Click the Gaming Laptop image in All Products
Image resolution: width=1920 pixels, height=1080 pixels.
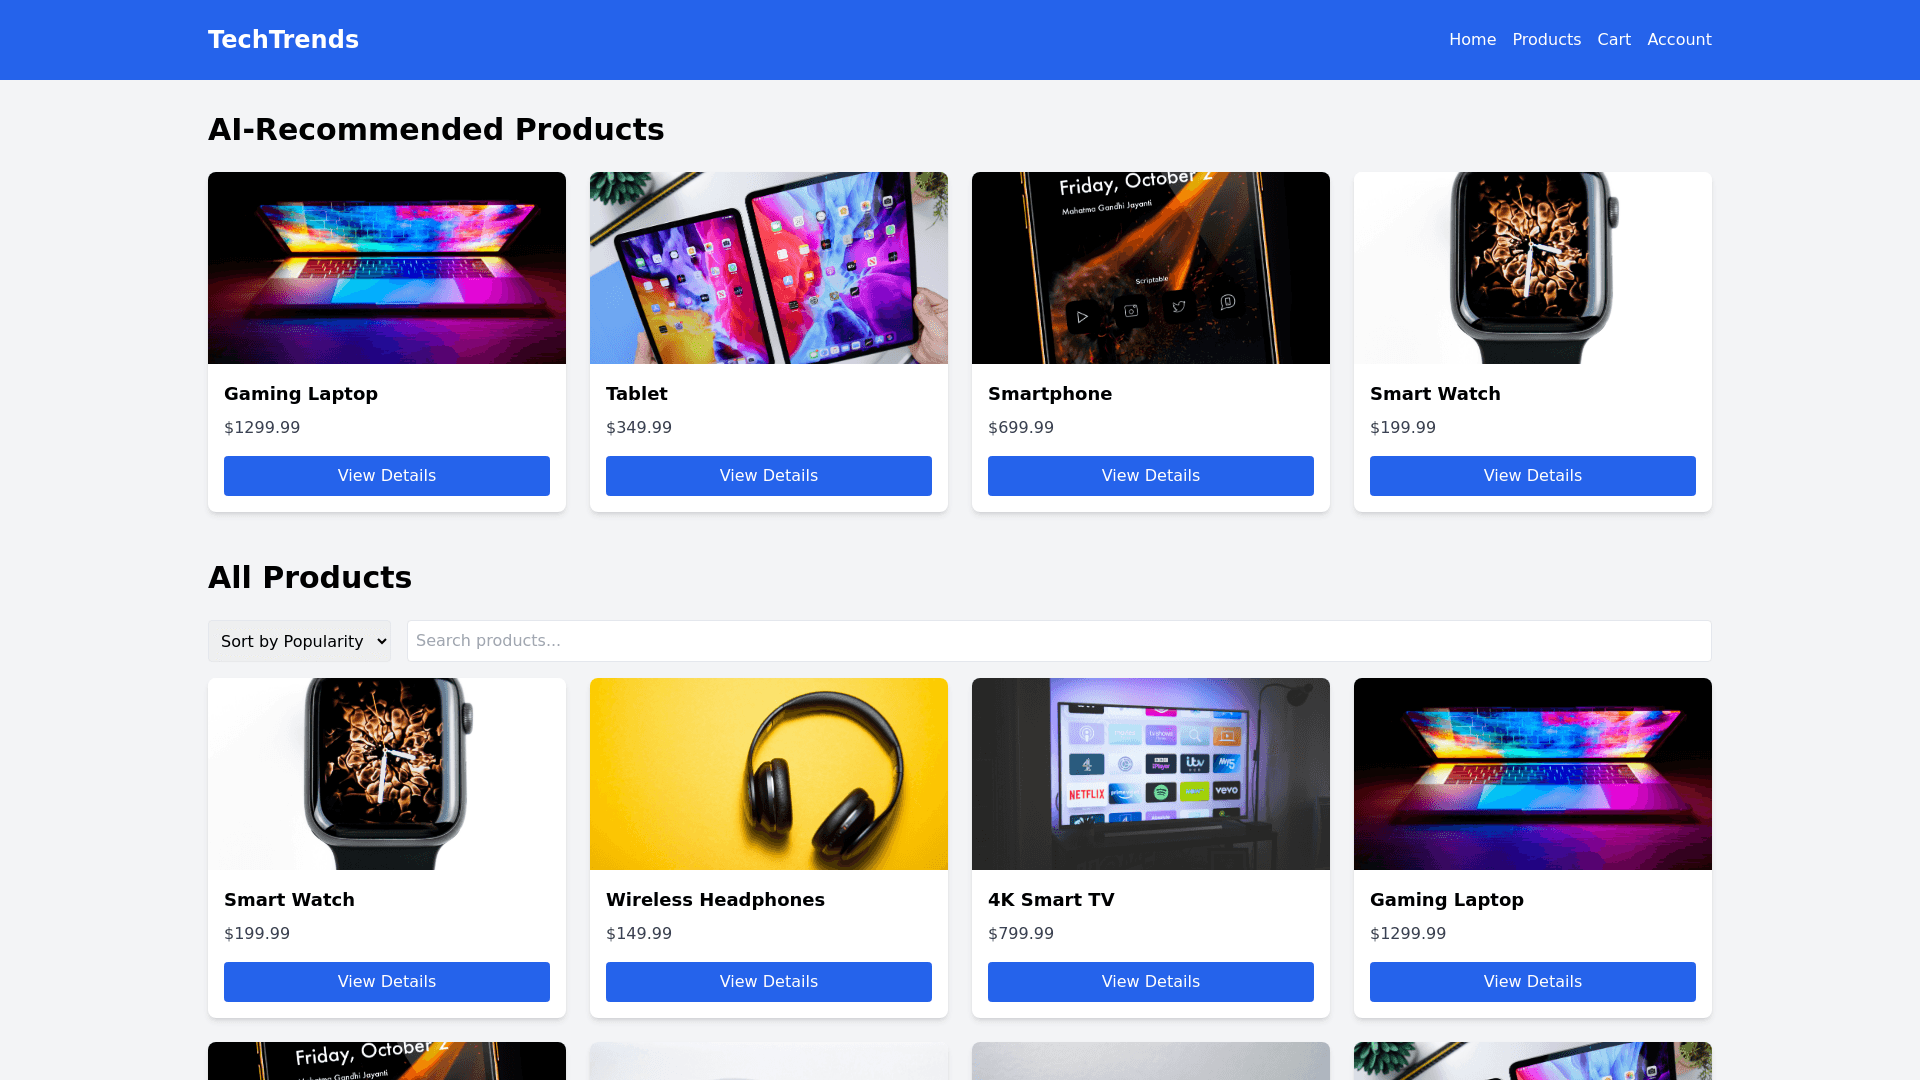tap(1533, 774)
